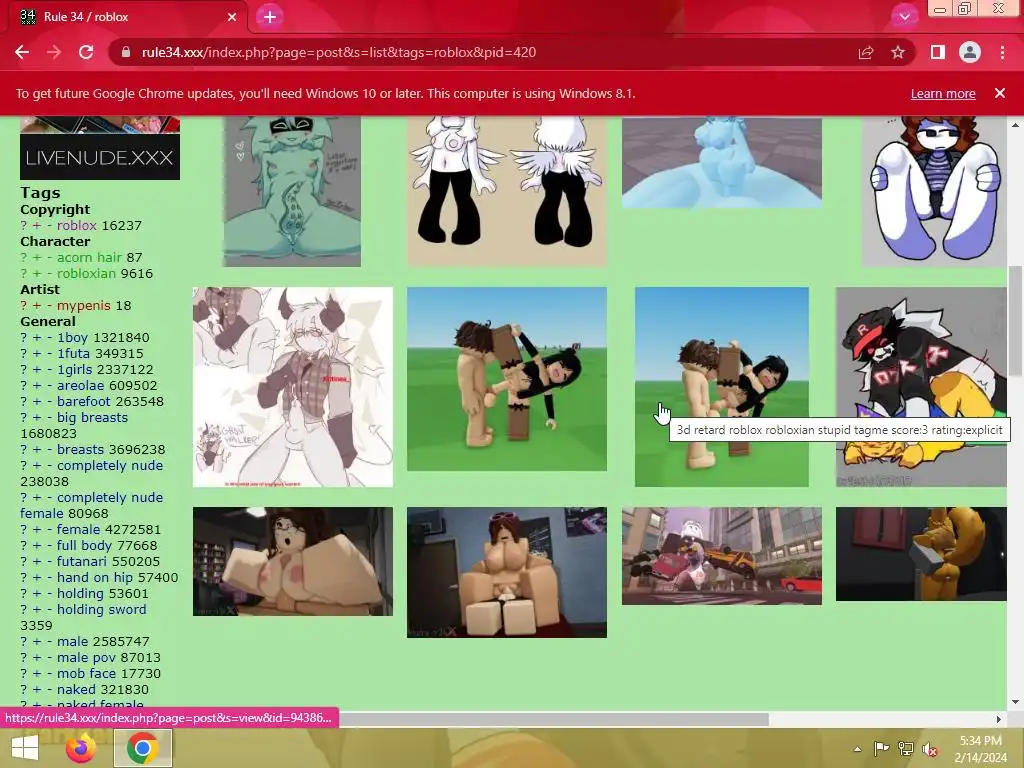The image size is (1024, 768).
Task: Open the Learn more link in the infobar
Action: (943, 93)
